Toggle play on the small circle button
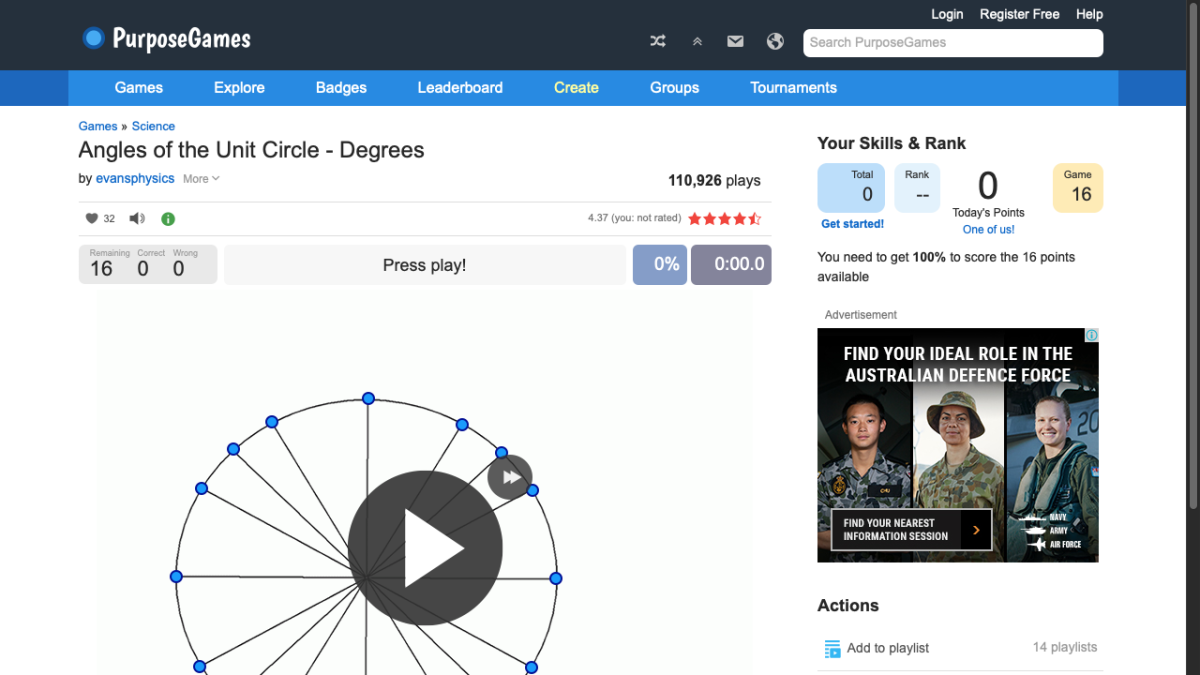Viewport: 1200px width, 675px height. point(510,477)
